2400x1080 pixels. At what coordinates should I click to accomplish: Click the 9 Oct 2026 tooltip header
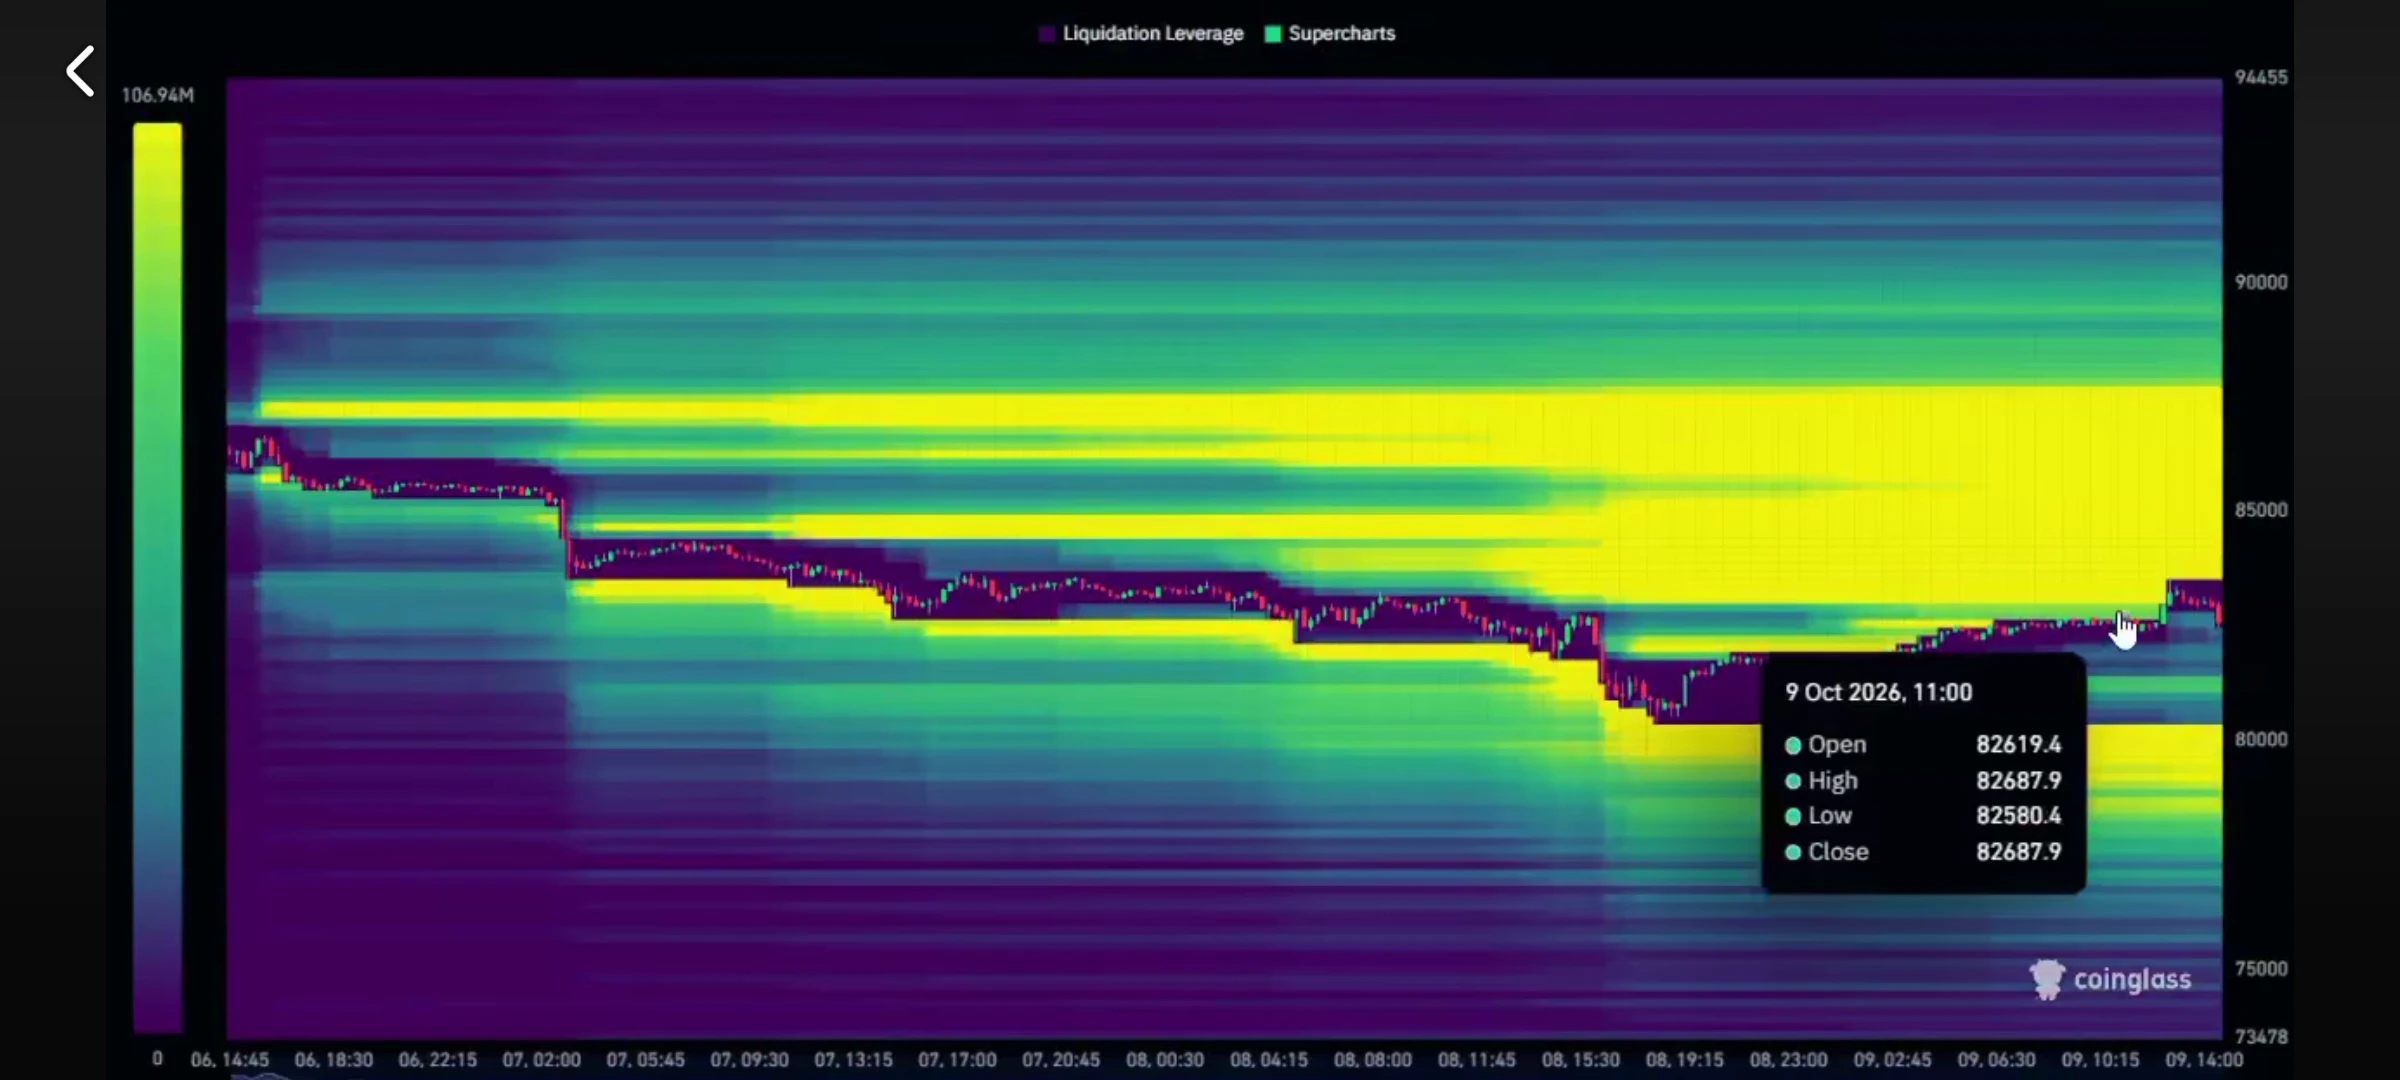[1878, 693]
